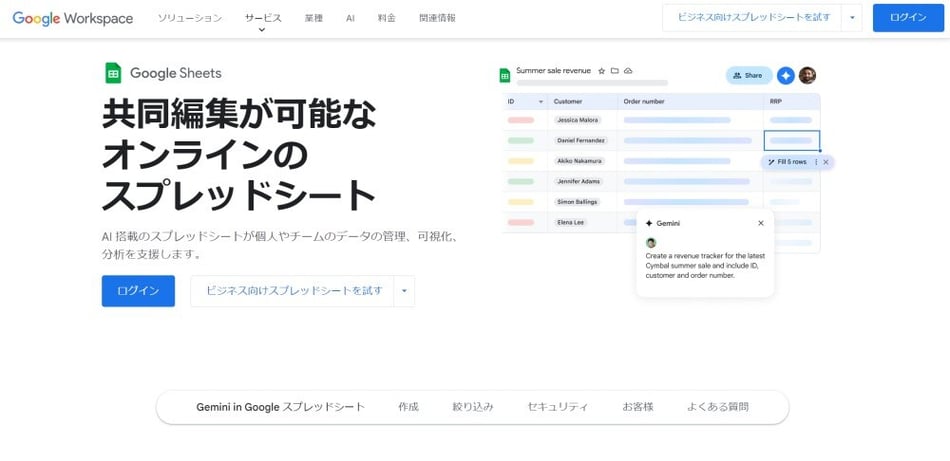Click the Share button in the sheet preview
This screenshot has height=461, width=950.
coord(749,76)
